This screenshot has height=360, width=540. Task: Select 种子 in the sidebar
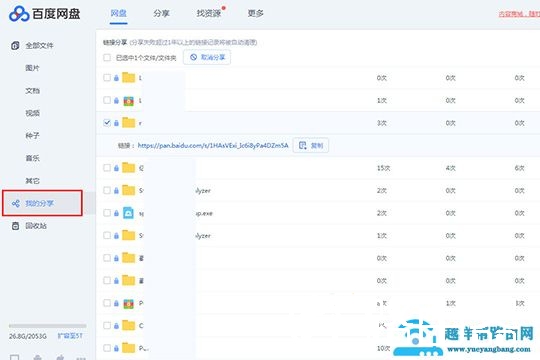(x=32, y=136)
